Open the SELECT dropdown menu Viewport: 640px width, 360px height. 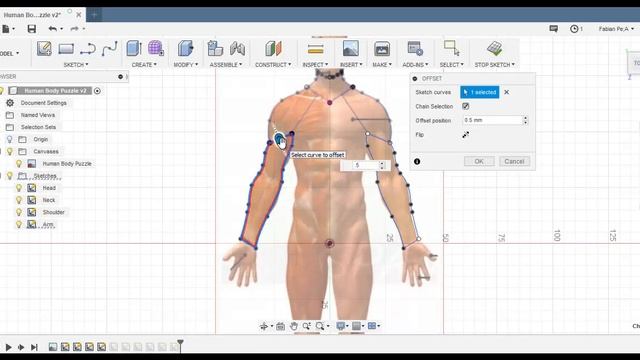click(451, 65)
